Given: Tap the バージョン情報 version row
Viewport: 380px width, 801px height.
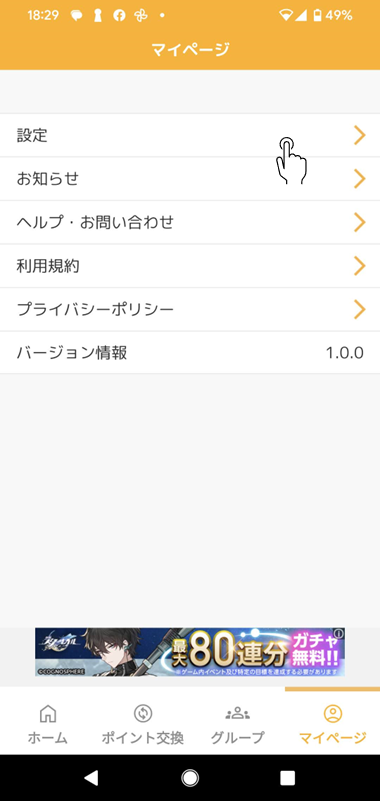Looking at the screenshot, I should tap(190, 352).
